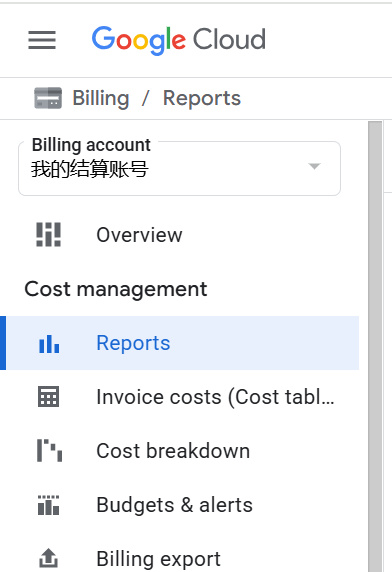Image resolution: width=392 pixels, height=572 pixels.
Task: Click the Invoice costs table icon
Action: coord(48,397)
